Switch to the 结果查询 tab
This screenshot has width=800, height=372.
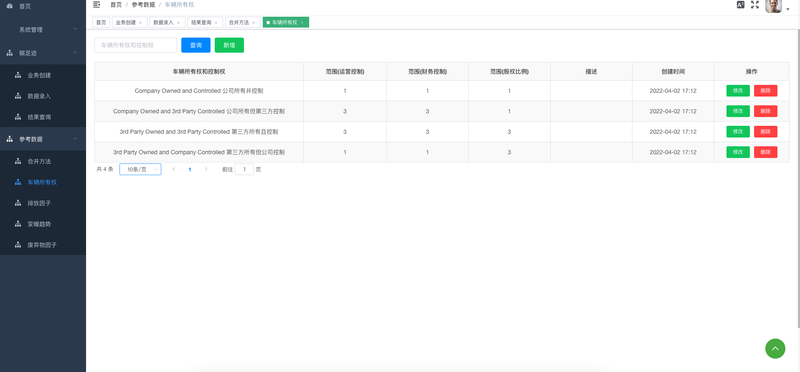click(x=205, y=22)
